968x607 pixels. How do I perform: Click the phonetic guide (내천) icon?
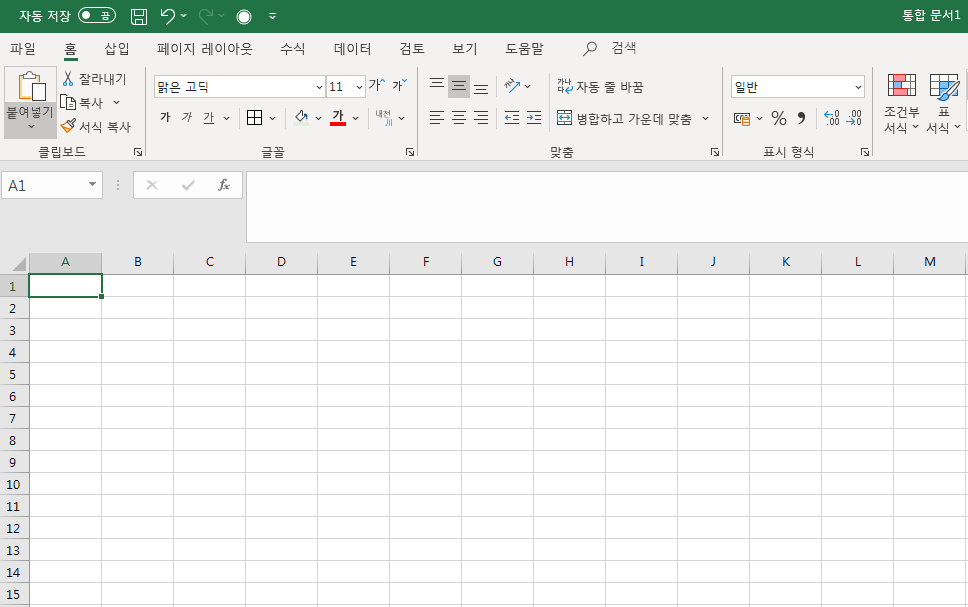point(383,117)
